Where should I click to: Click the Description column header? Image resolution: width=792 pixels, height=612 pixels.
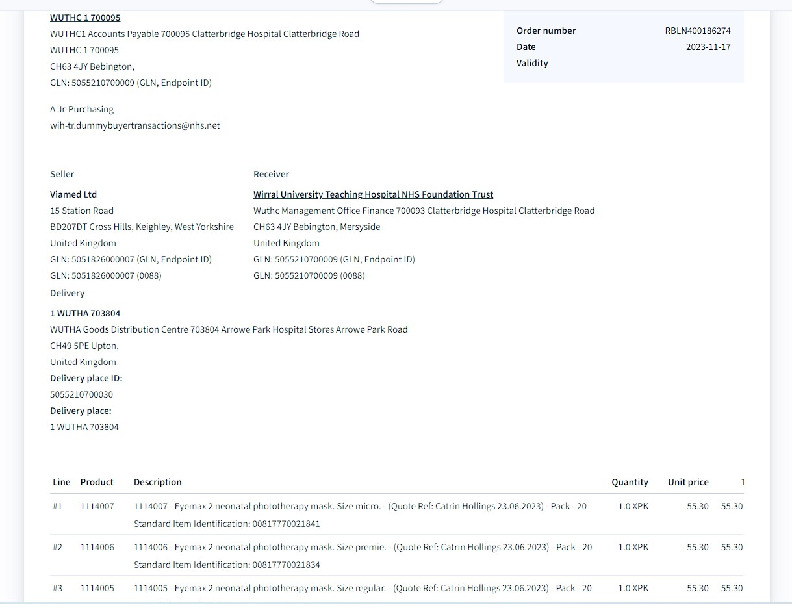click(x=157, y=482)
